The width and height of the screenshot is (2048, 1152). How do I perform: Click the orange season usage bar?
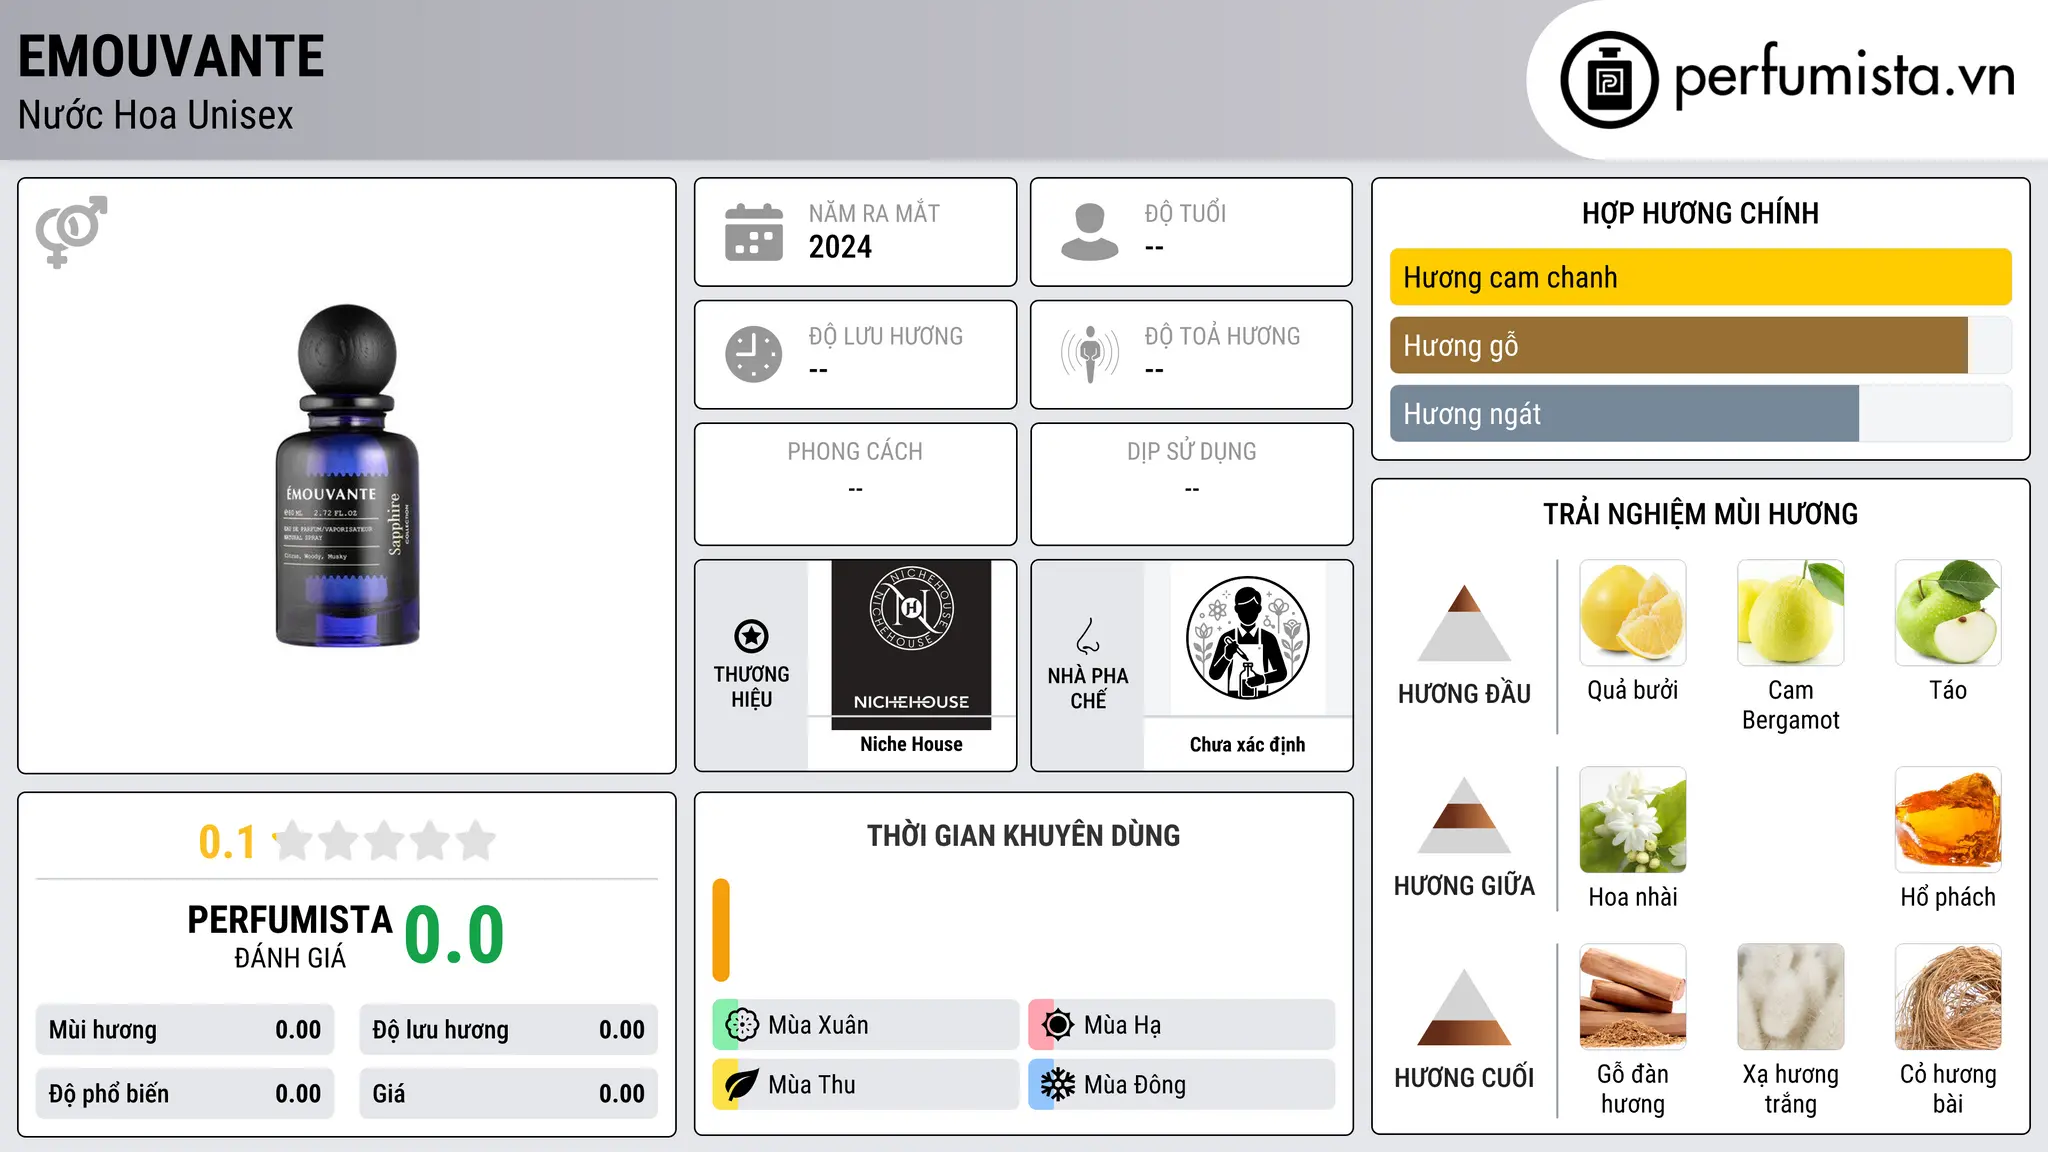pyautogui.click(x=721, y=930)
